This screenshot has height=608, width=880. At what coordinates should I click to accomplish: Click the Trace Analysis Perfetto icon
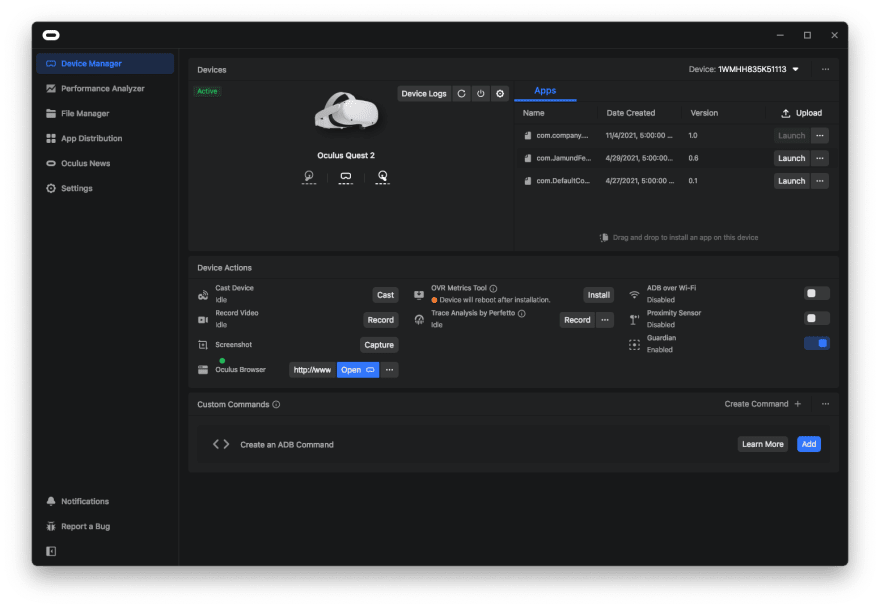click(x=419, y=320)
